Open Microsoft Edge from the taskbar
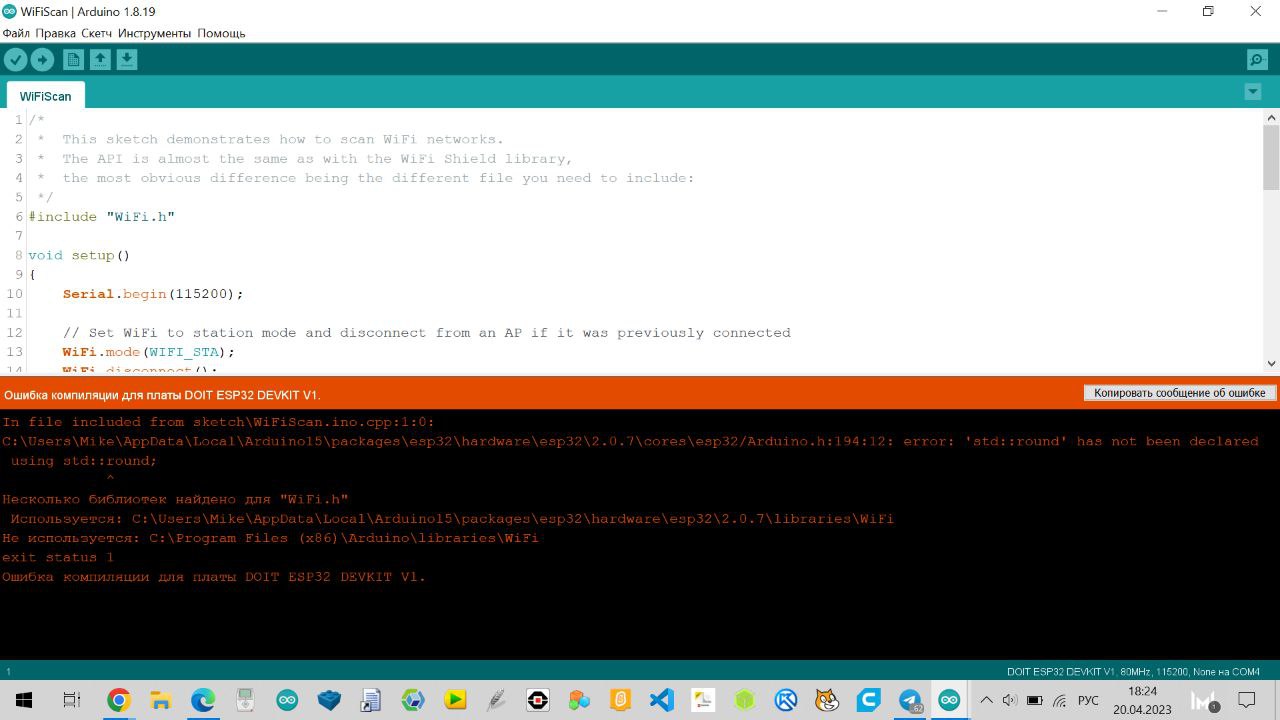The width and height of the screenshot is (1280, 720). tap(203, 700)
